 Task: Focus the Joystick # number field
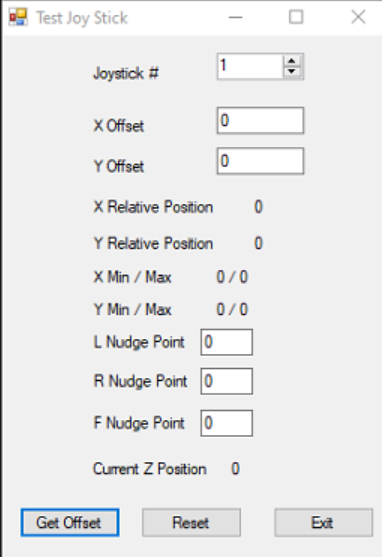(x=251, y=66)
